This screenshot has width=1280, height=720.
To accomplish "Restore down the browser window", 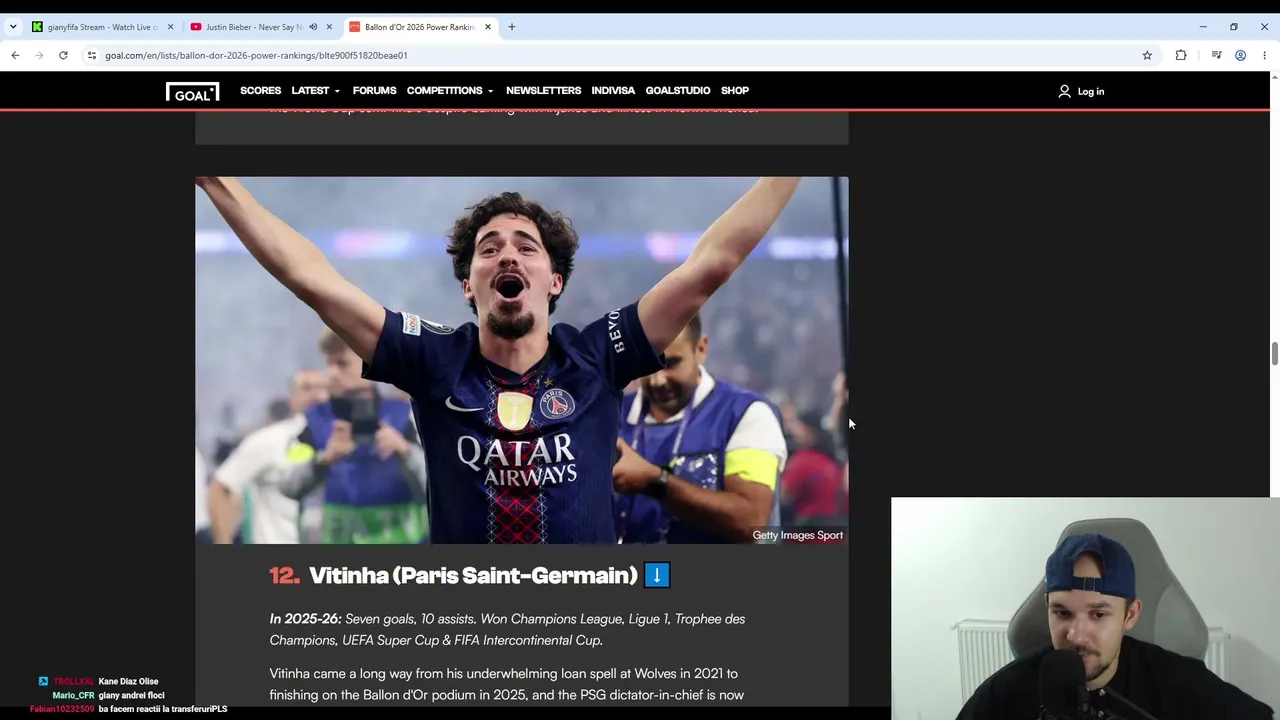I will coord(1234,27).
